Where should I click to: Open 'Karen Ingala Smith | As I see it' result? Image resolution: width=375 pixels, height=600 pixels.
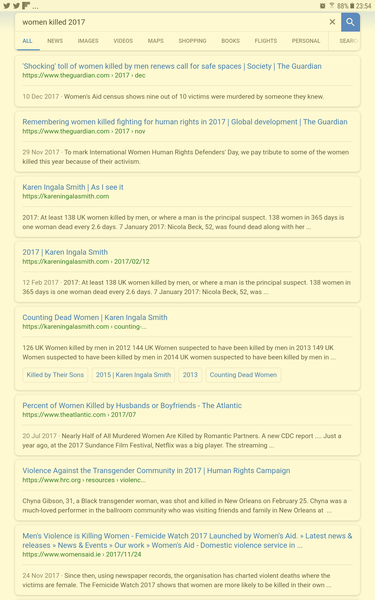(73, 187)
